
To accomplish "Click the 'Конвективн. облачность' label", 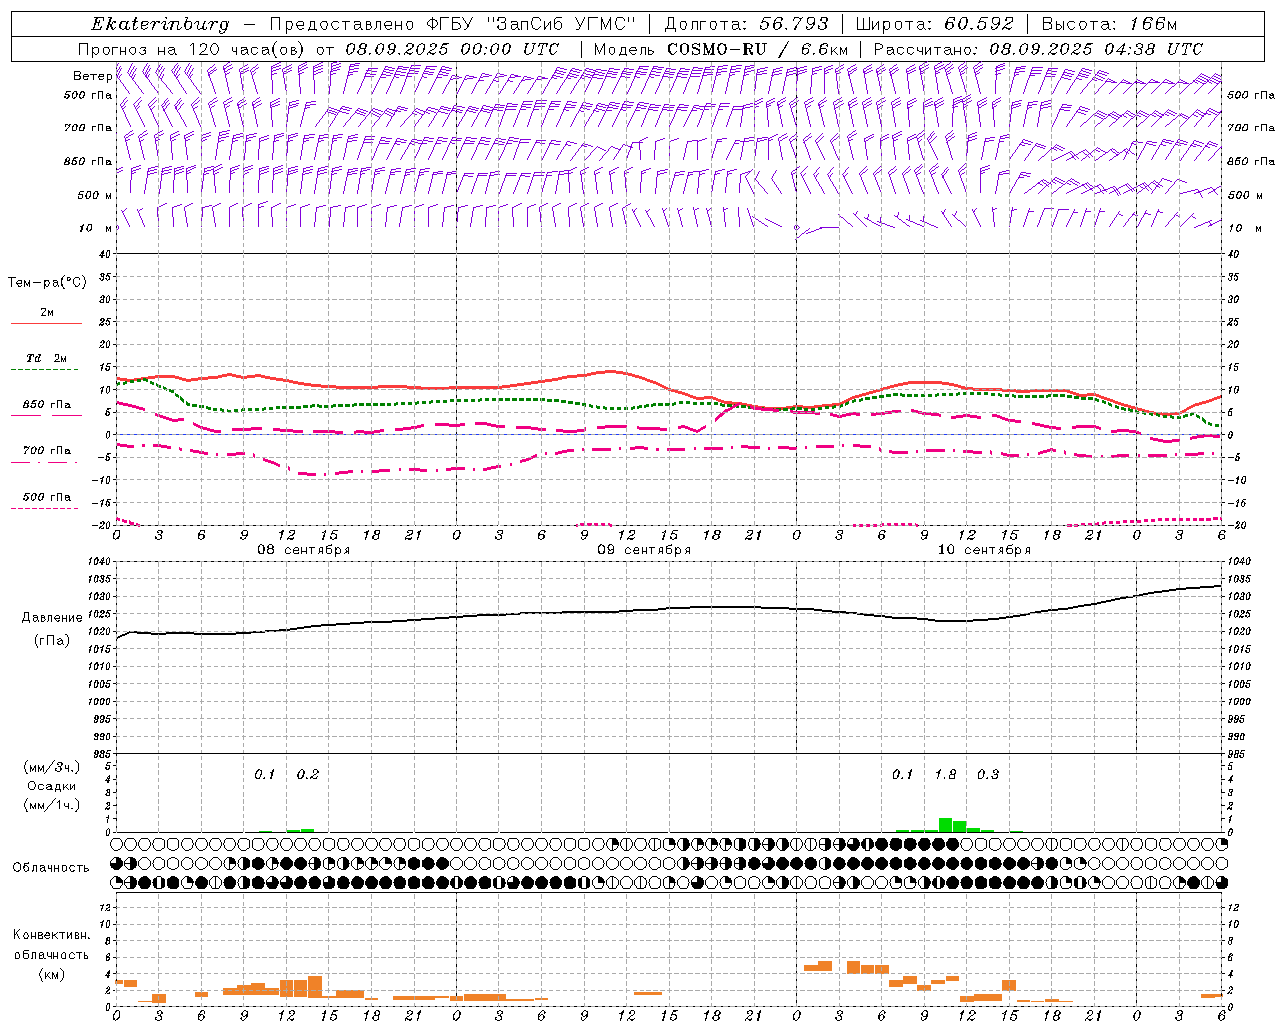I will pos(51,945).
